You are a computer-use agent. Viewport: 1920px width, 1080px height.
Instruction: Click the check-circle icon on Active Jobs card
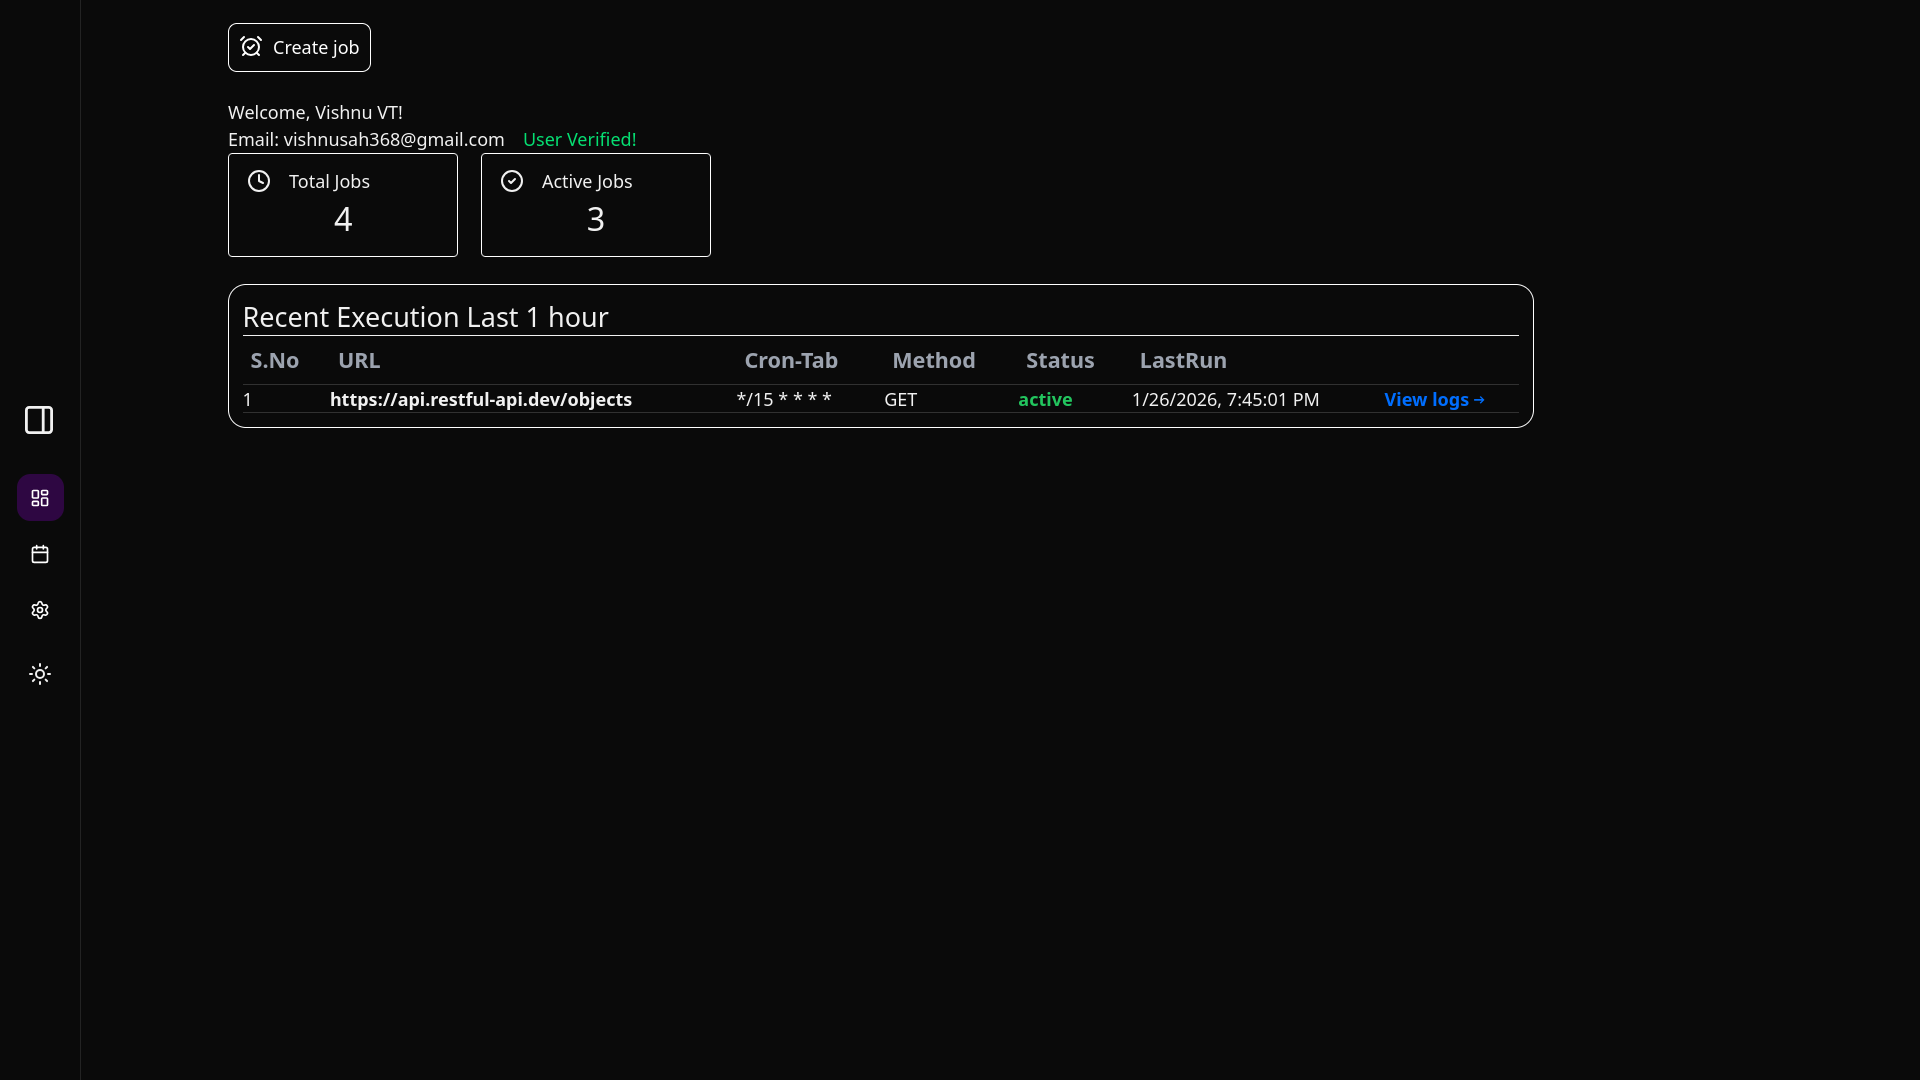point(511,181)
